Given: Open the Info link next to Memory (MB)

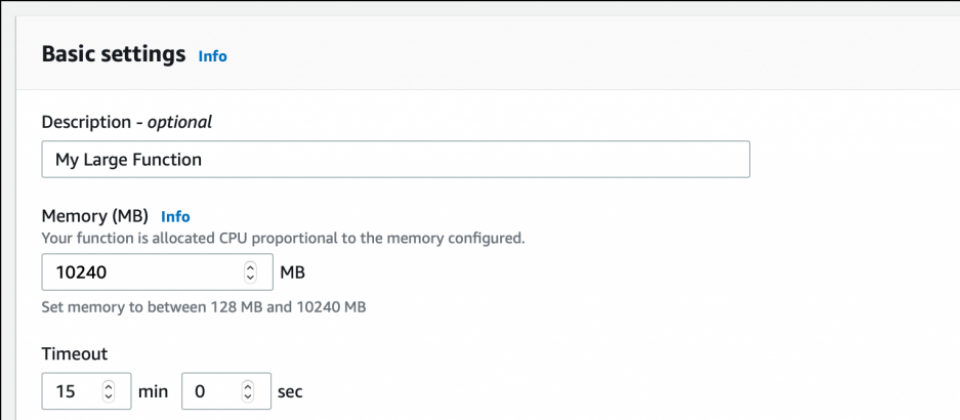Looking at the screenshot, I should point(175,217).
